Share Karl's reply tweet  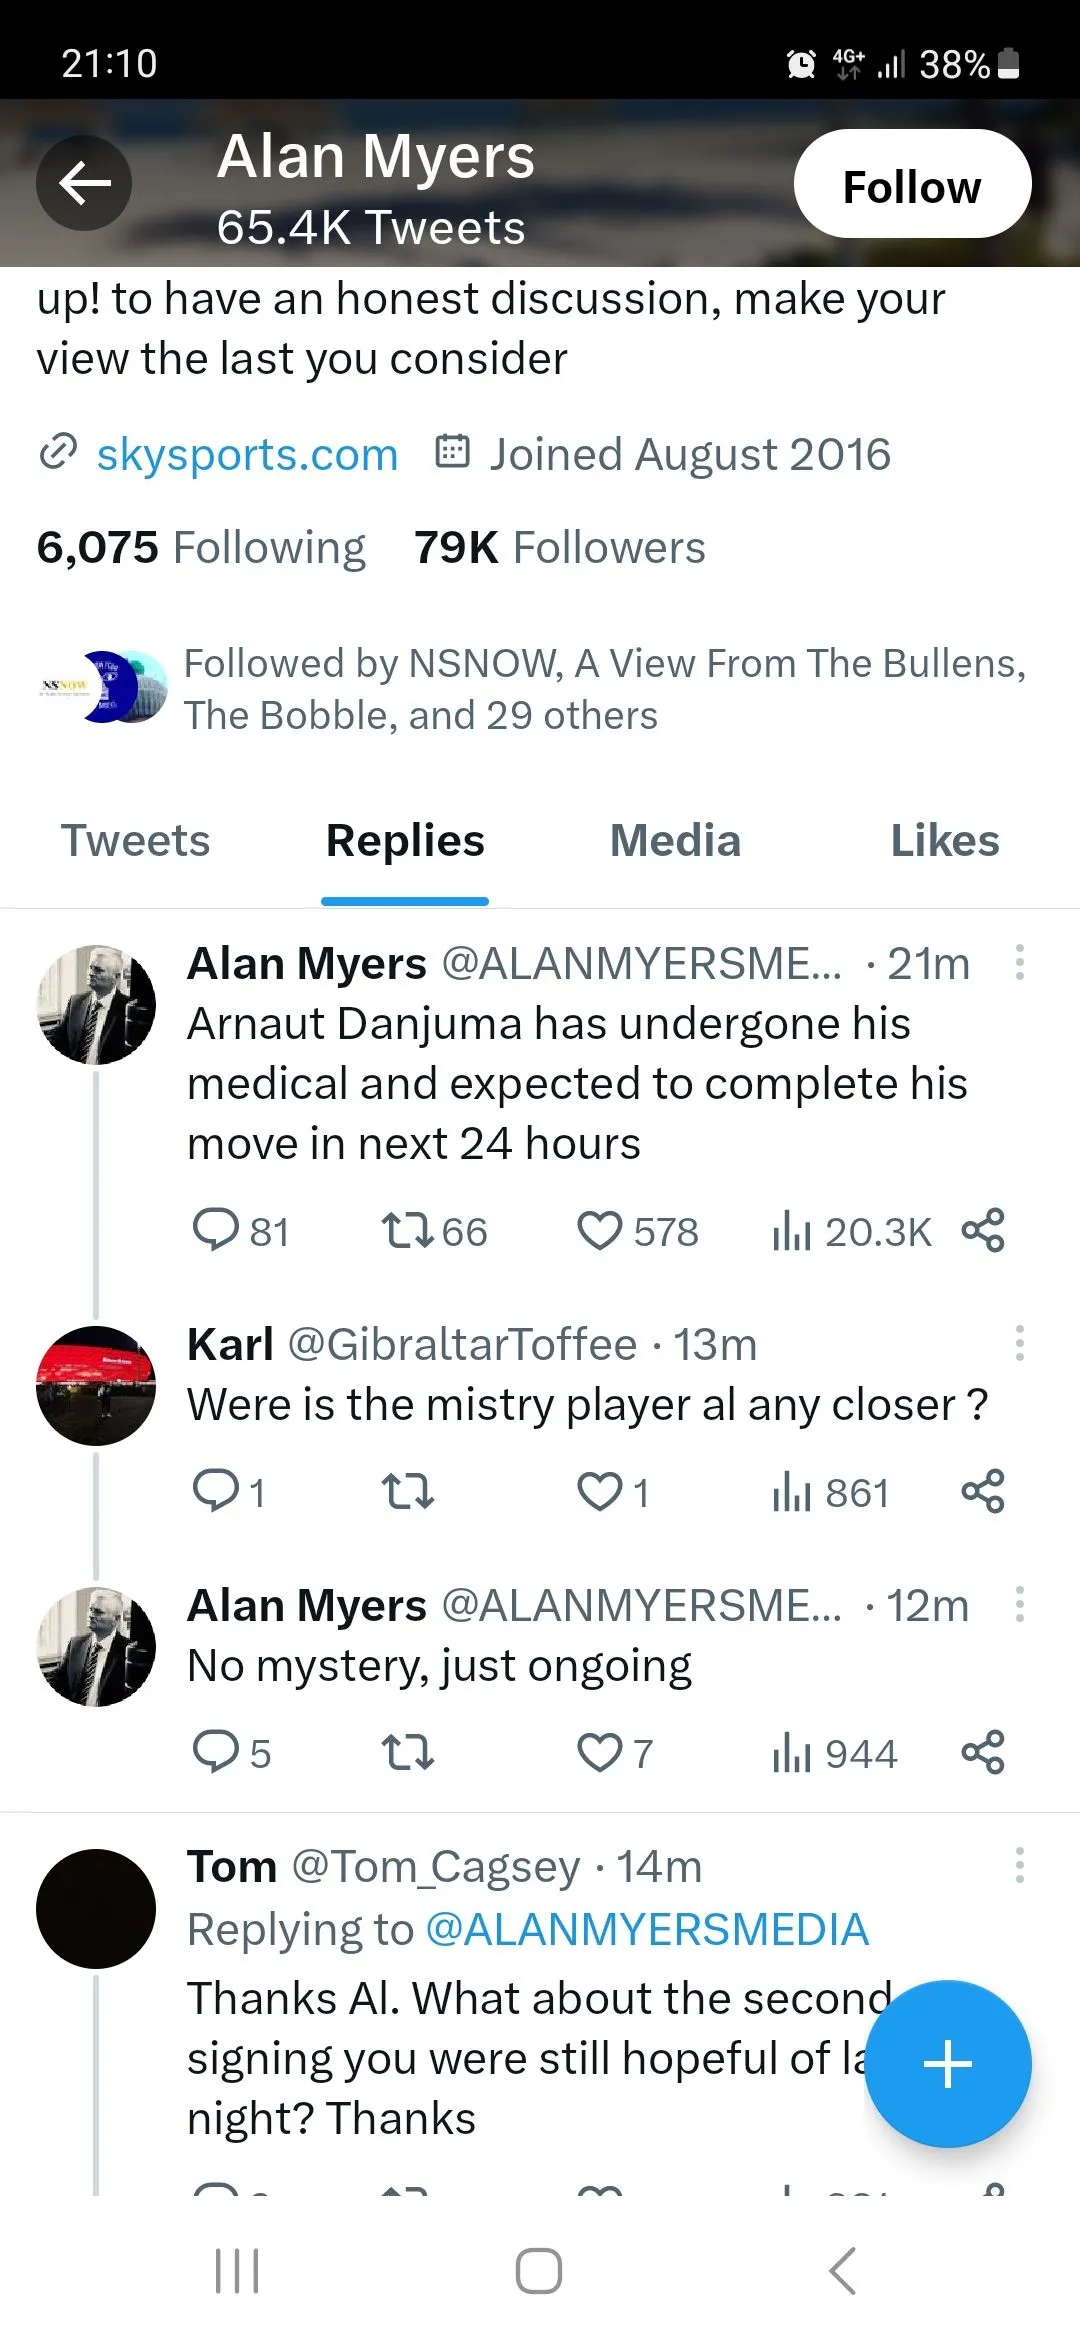click(x=982, y=1492)
